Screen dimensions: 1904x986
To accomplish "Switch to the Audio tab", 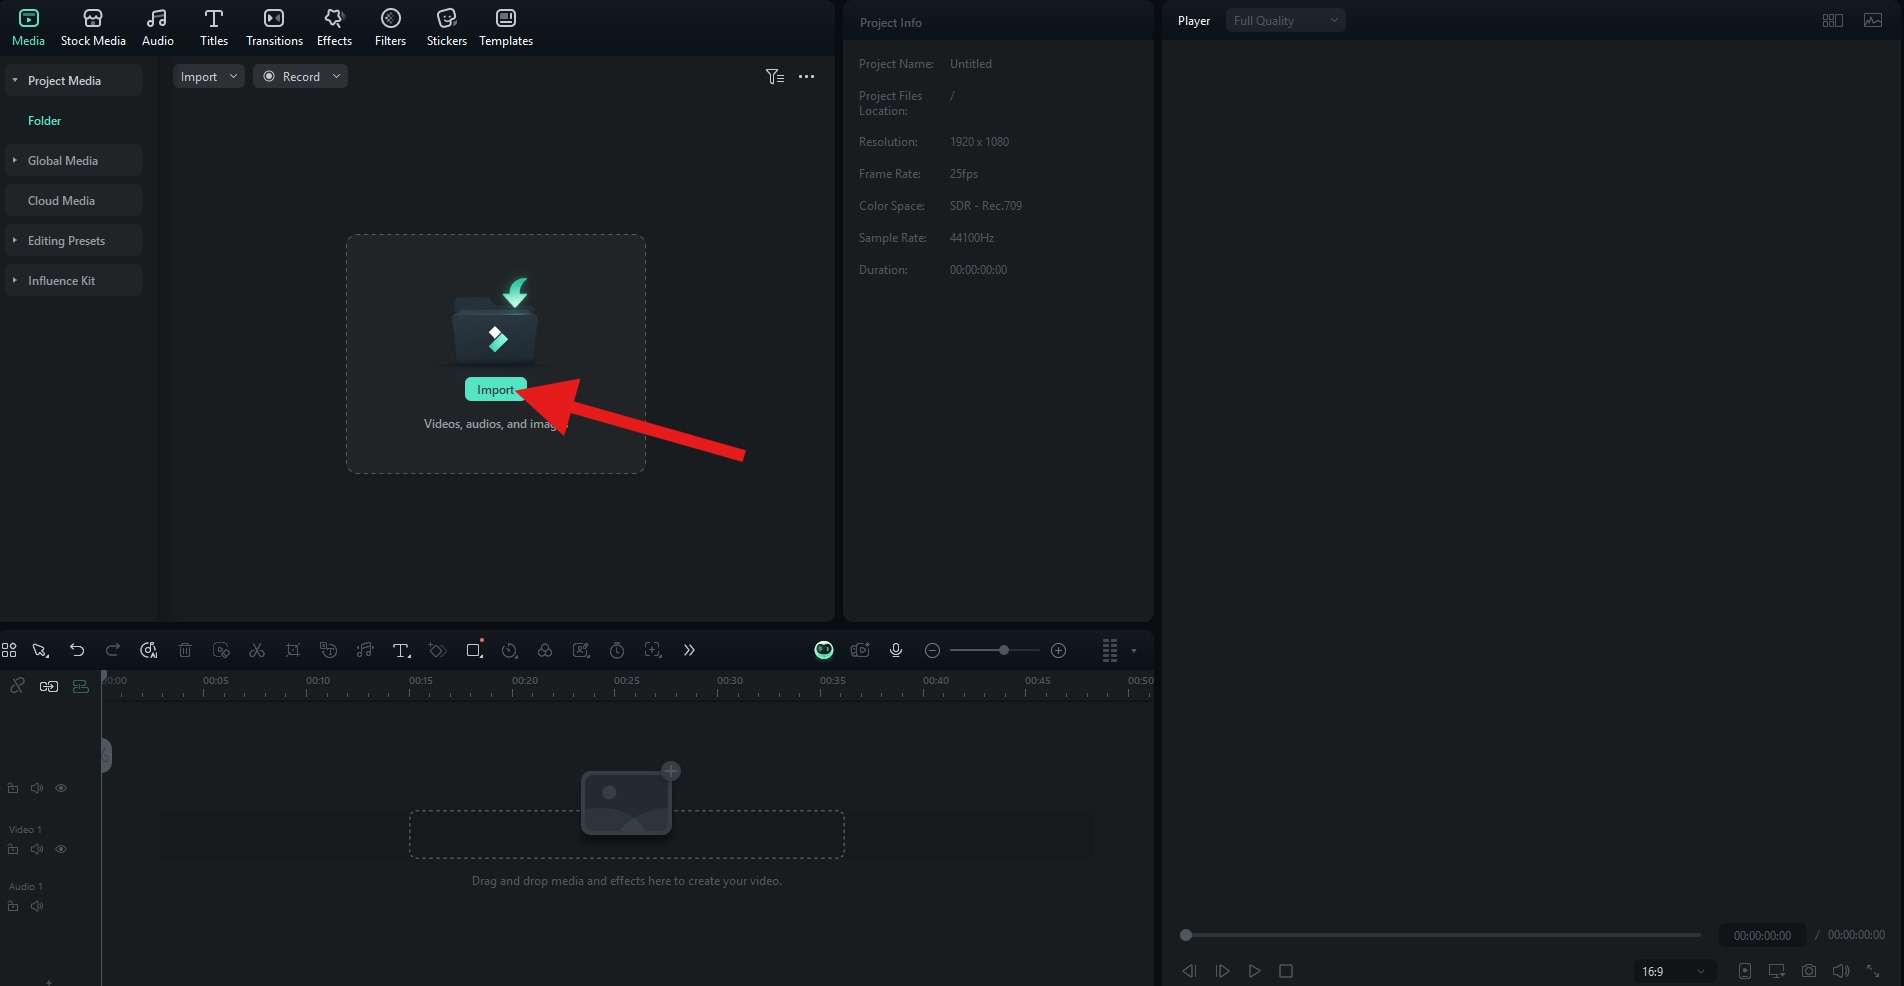I will click(157, 27).
